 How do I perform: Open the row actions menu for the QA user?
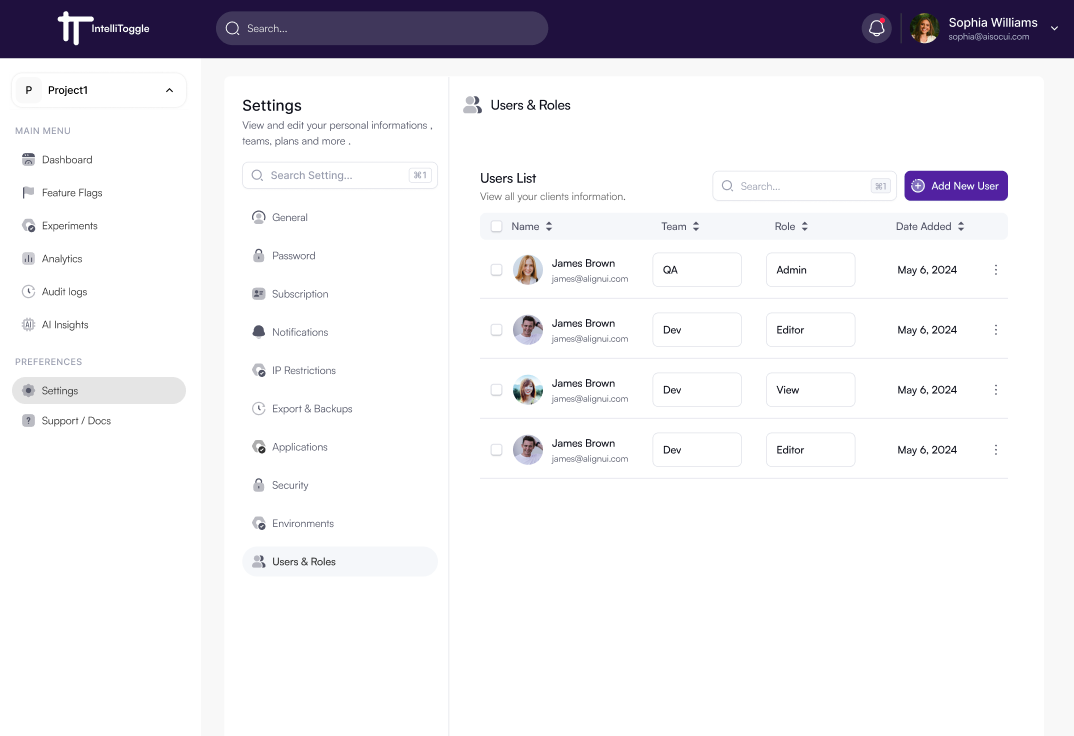point(995,269)
